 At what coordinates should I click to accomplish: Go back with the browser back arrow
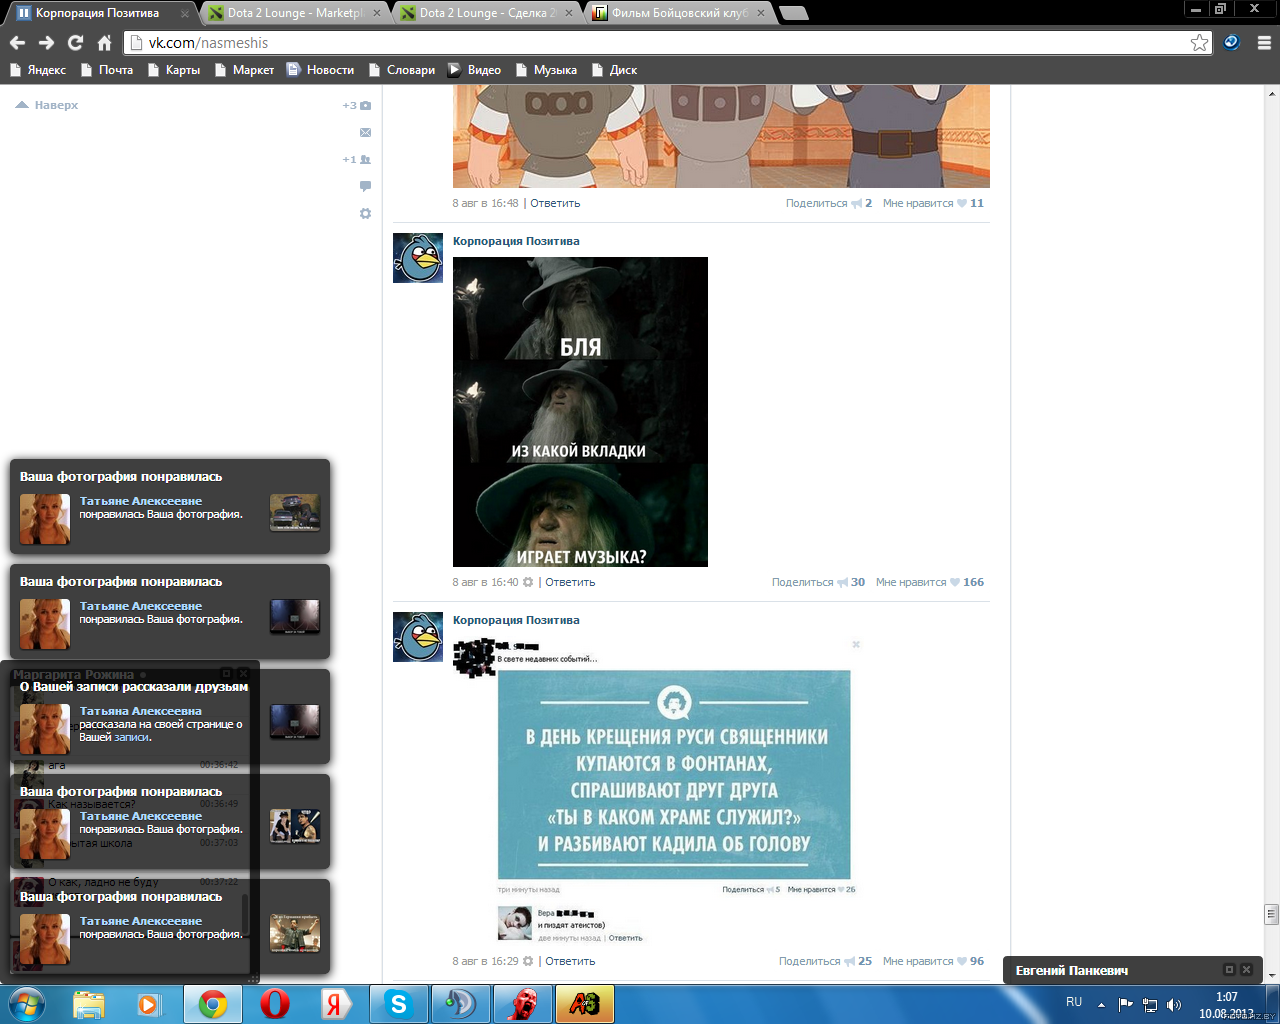(17, 43)
